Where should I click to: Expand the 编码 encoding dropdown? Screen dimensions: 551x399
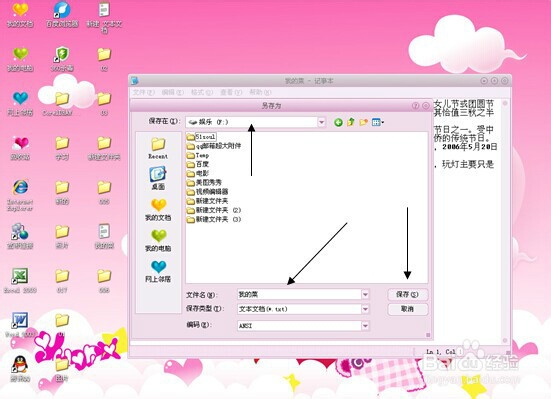click(365, 326)
